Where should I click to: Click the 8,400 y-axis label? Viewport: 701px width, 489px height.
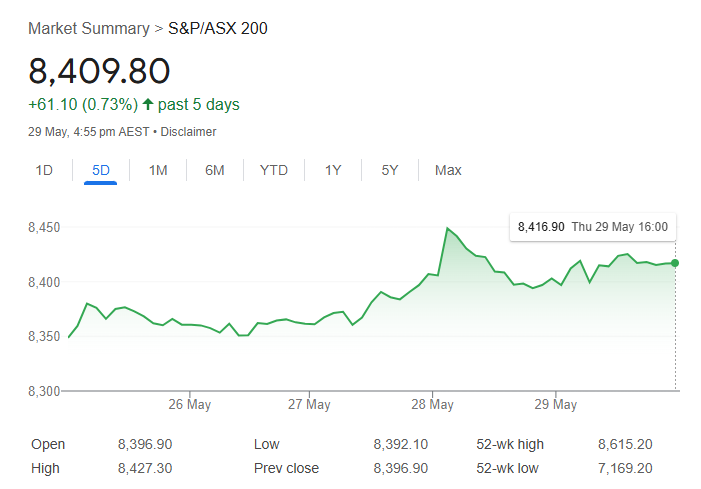[x=44, y=282]
